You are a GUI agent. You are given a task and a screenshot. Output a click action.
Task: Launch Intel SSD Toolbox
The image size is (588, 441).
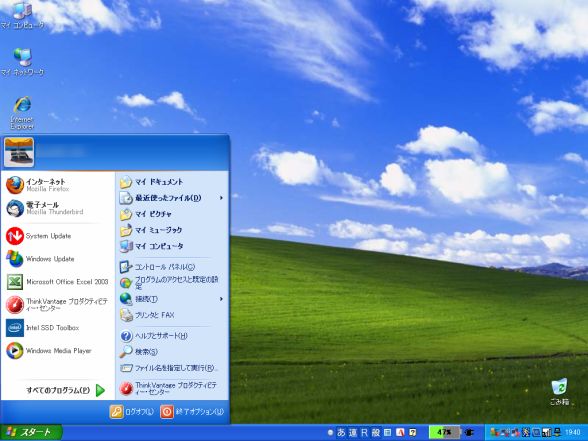[x=57, y=328]
